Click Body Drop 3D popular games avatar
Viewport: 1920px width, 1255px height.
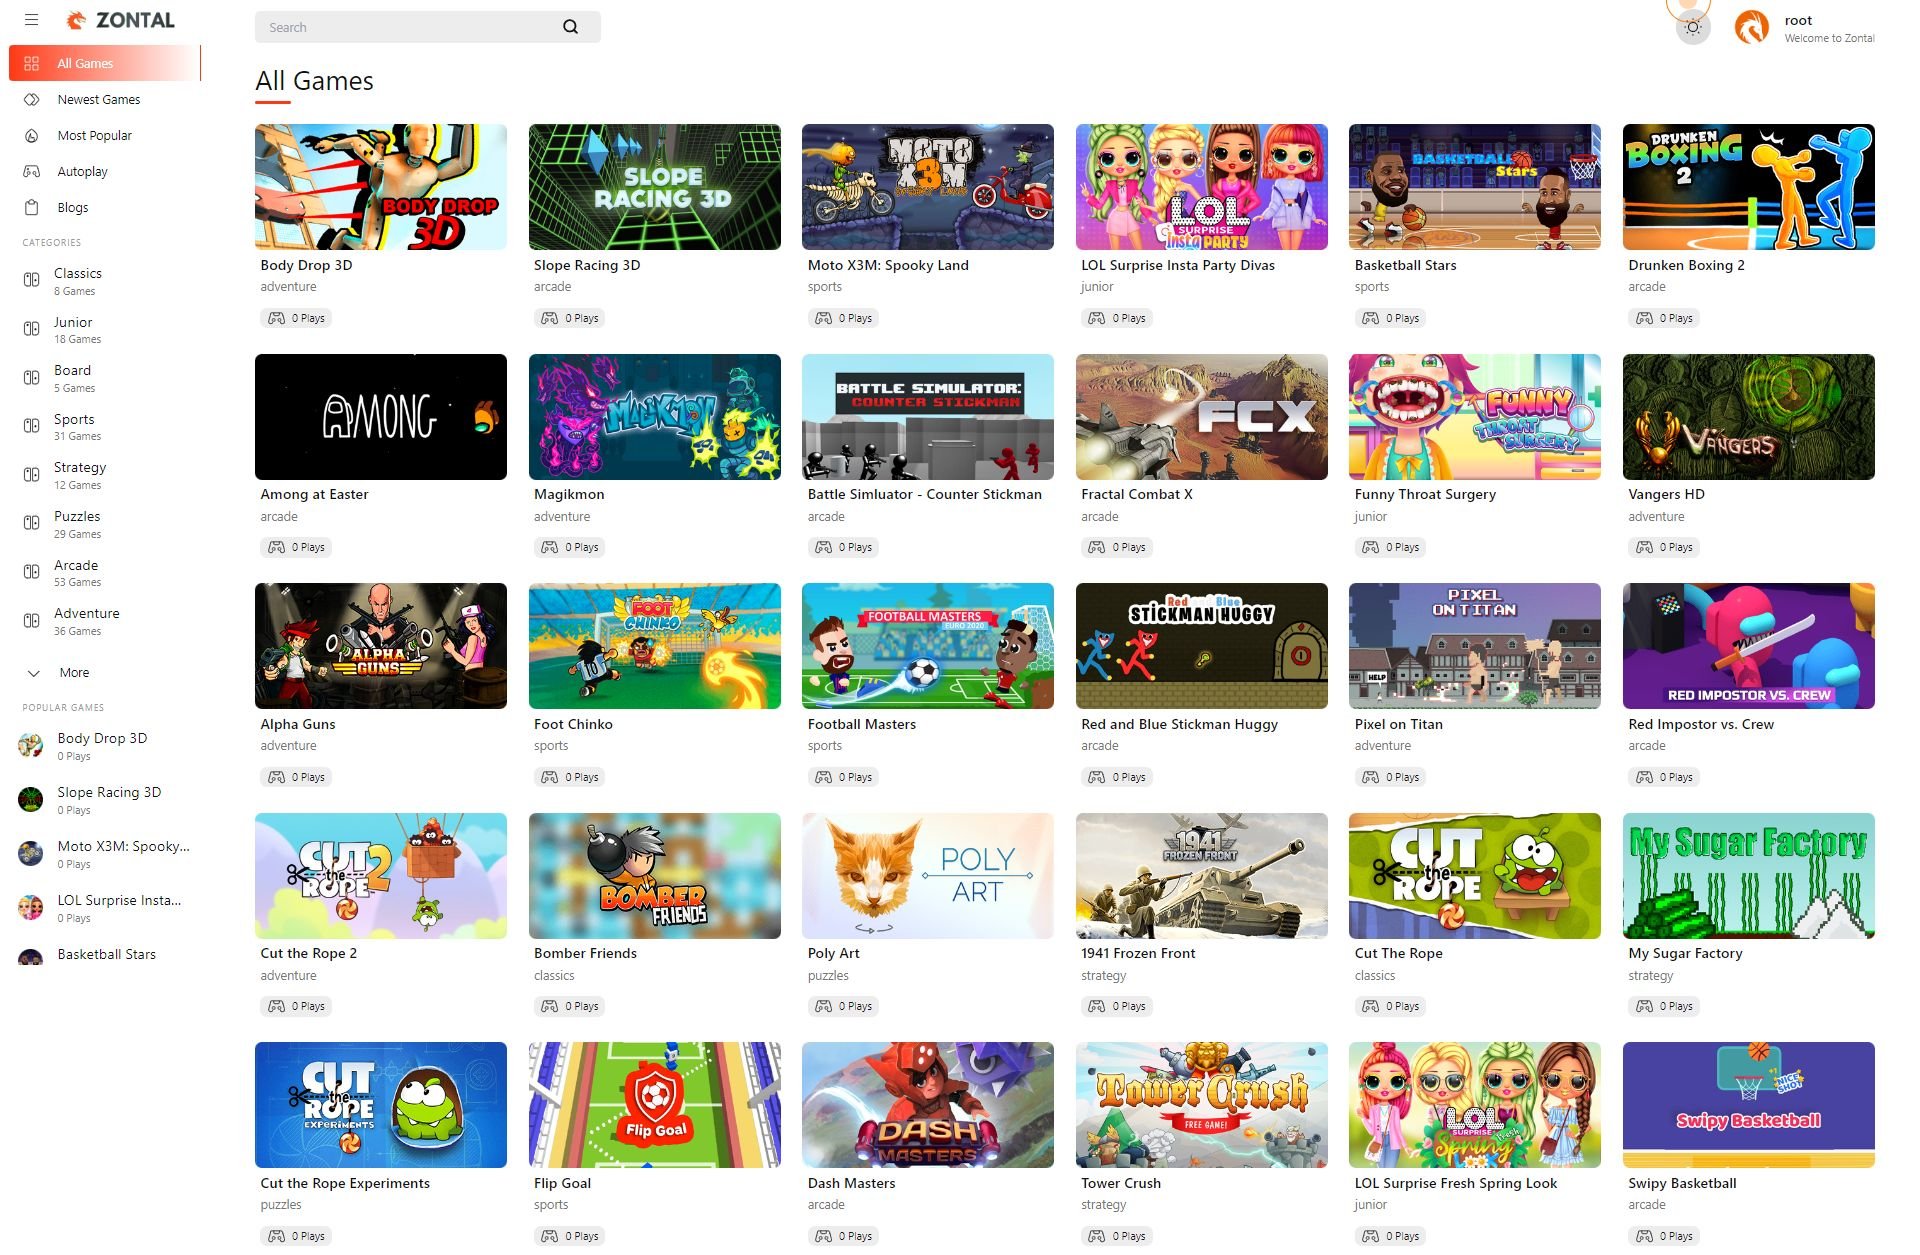click(x=31, y=745)
